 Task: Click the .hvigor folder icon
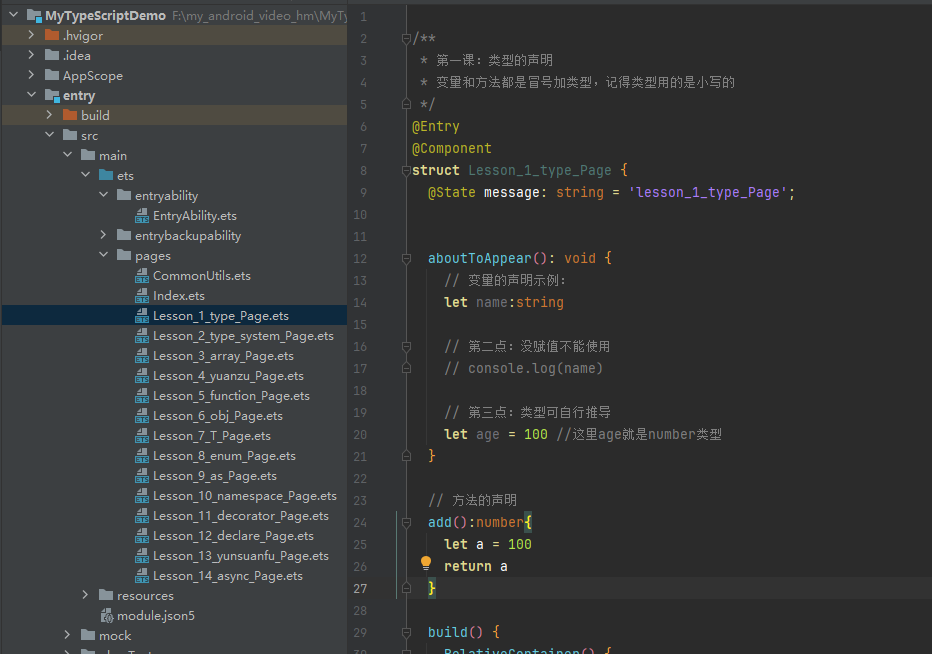tap(52, 36)
